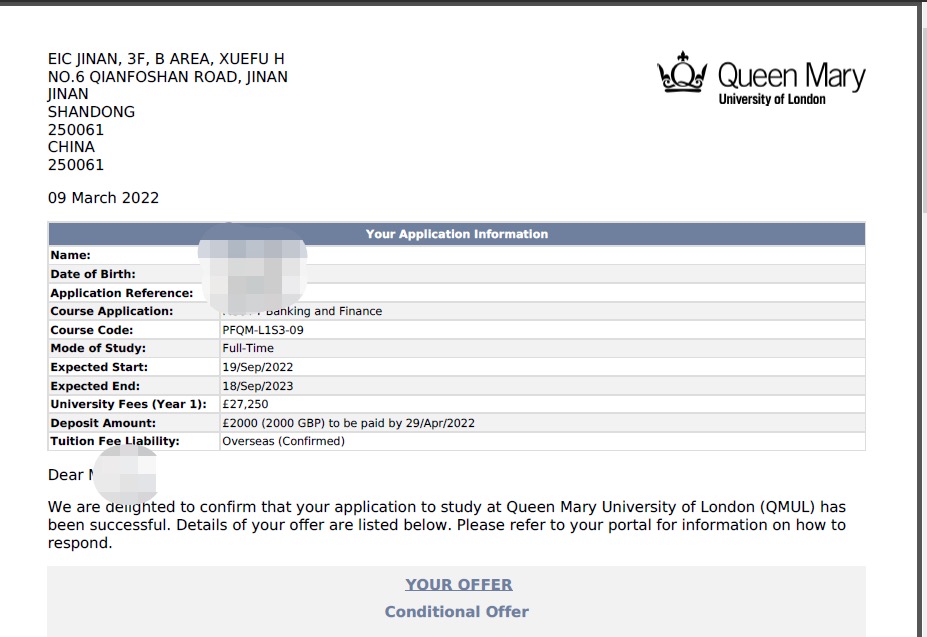Image resolution: width=927 pixels, height=637 pixels.
Task: Click the expected start date 19/Sep/2022
Action: pos(257,367)
